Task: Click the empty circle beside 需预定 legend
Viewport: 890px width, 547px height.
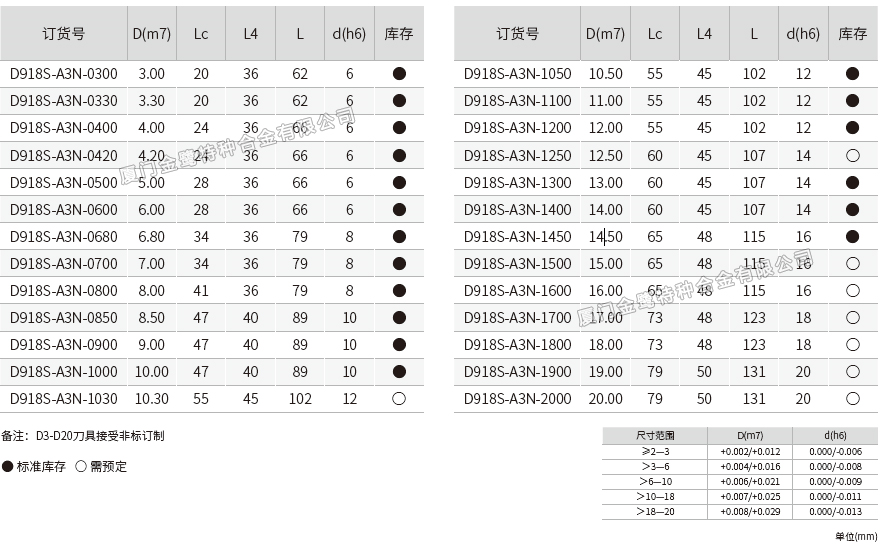Action: (81, 467)
